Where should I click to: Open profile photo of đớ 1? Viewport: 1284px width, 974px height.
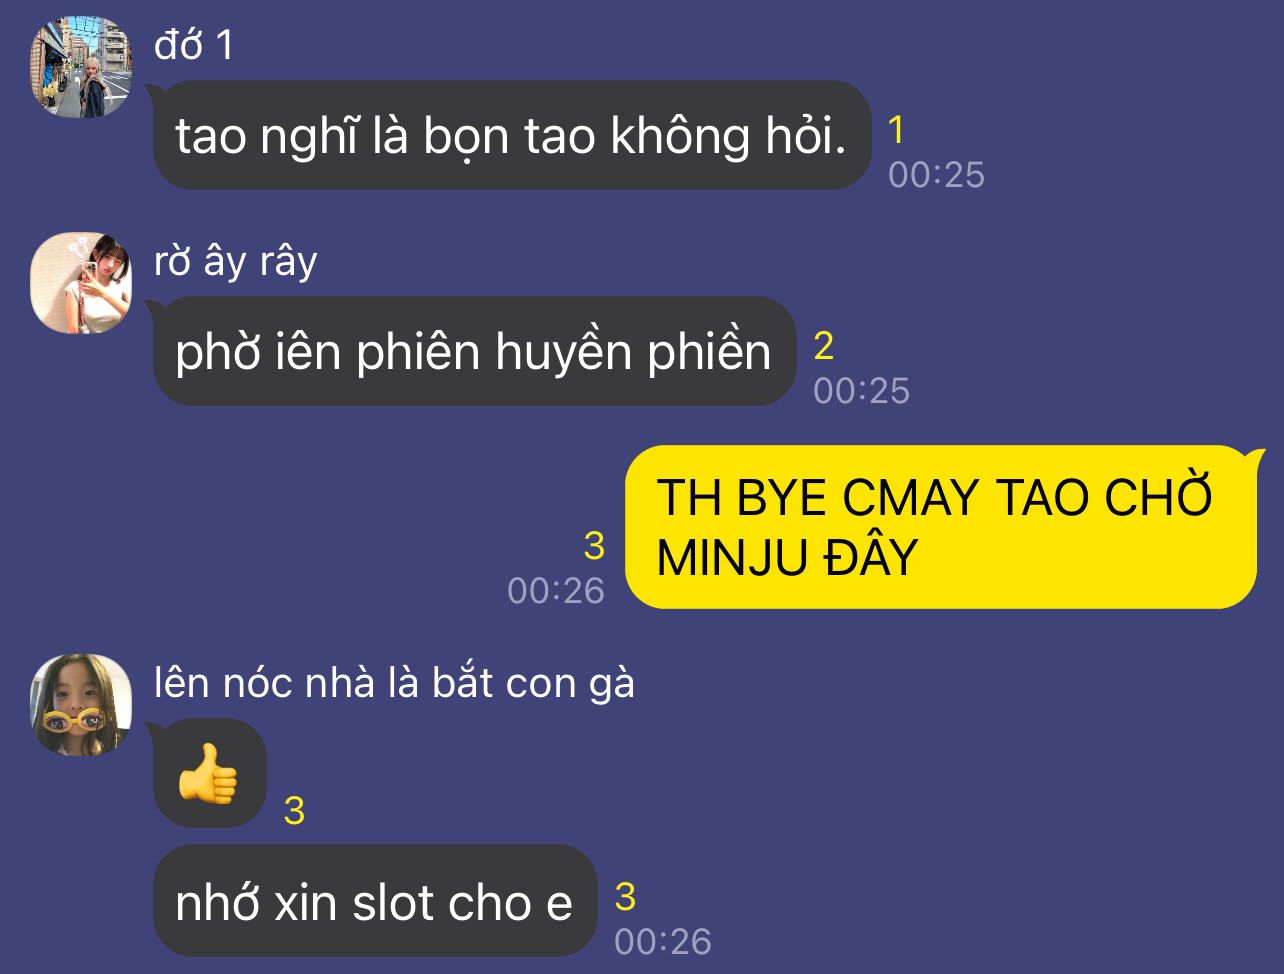click(81, 67)
